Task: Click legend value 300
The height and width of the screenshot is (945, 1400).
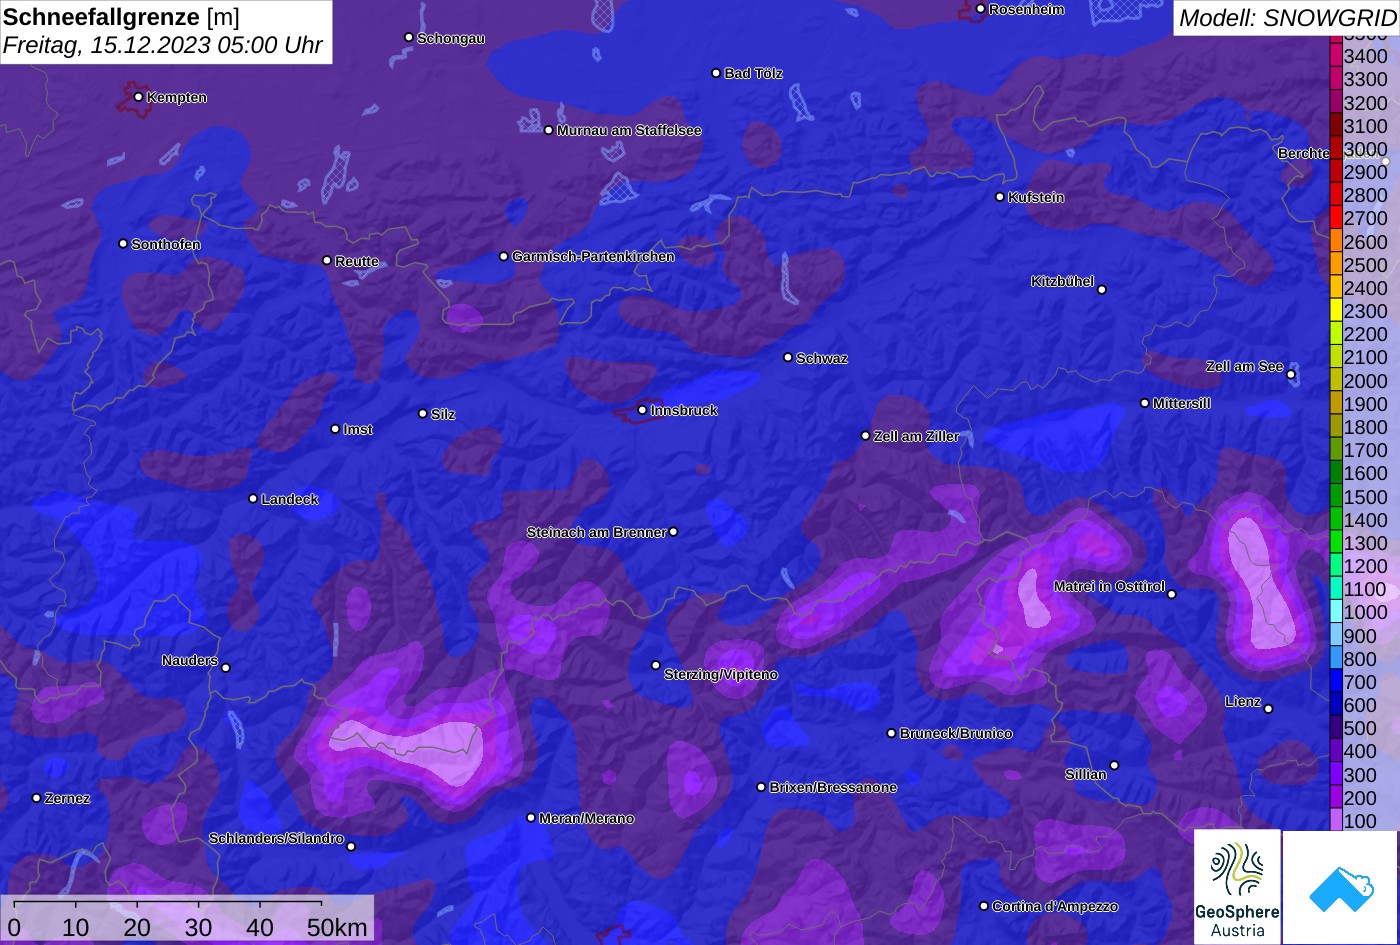Action: 1360,775
